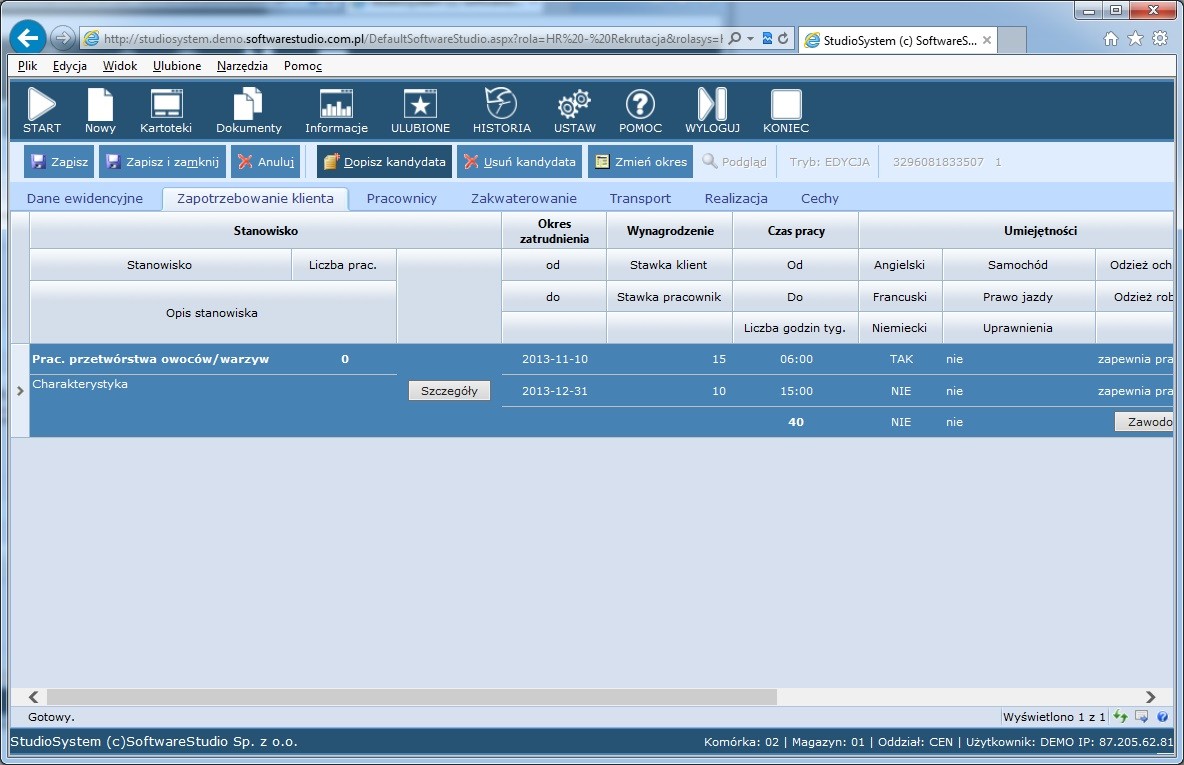Click the Zawodo button in the row
The image size is (1184, 765).
pos(1144,421)
